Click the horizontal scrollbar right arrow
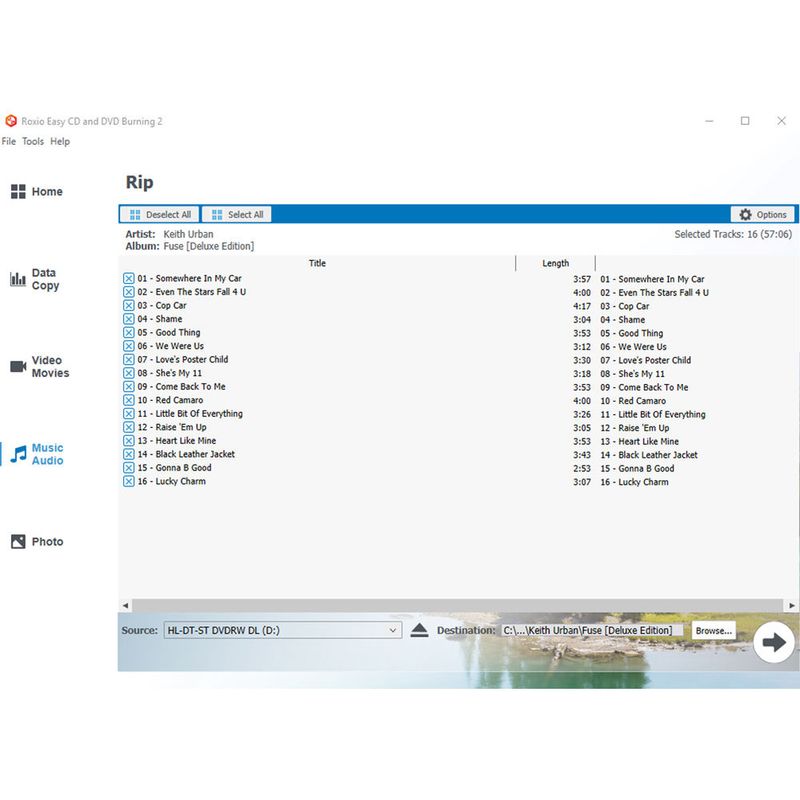Viewport: 800px width, 800px height. [791, 606]
